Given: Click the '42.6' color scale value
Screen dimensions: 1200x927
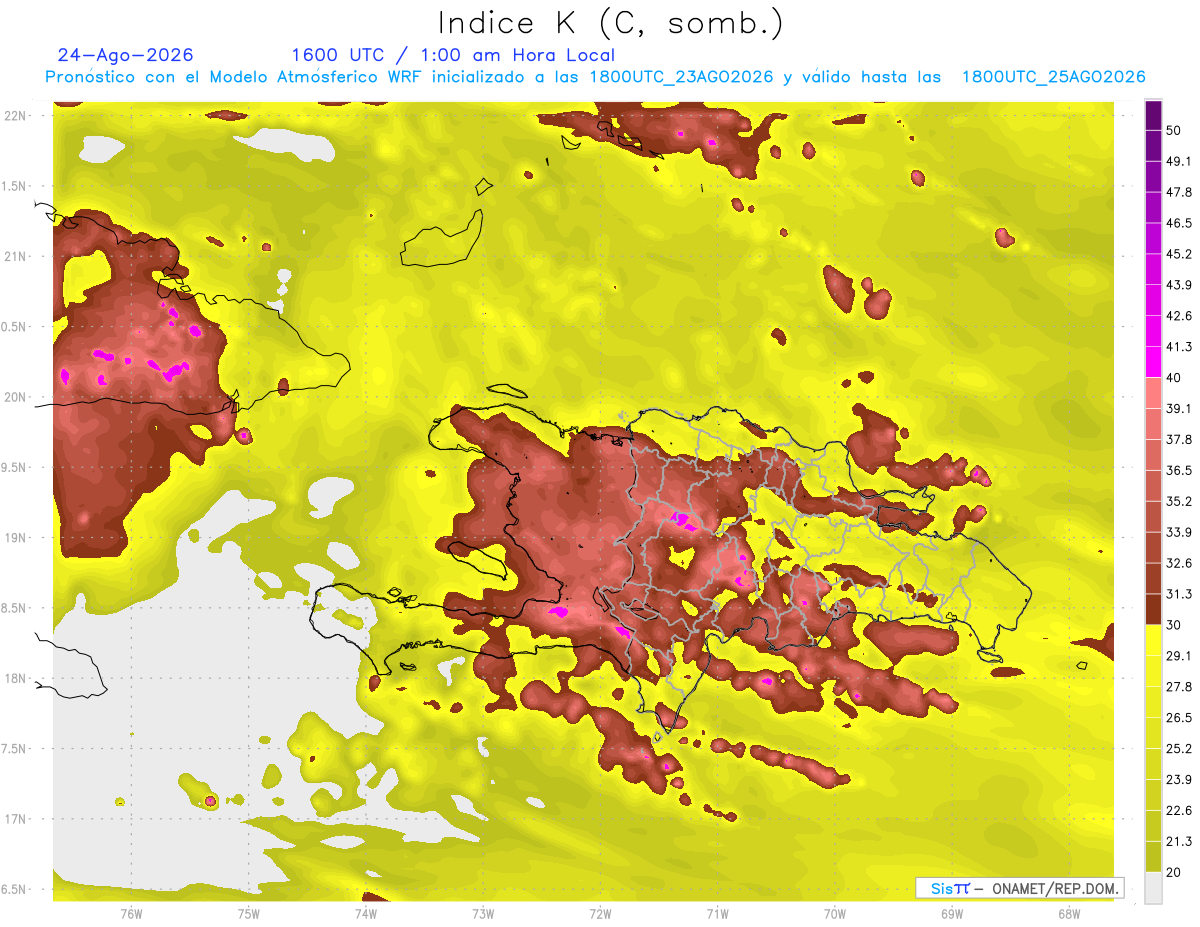Looking at the screenshot, I should click(1179, 316).
